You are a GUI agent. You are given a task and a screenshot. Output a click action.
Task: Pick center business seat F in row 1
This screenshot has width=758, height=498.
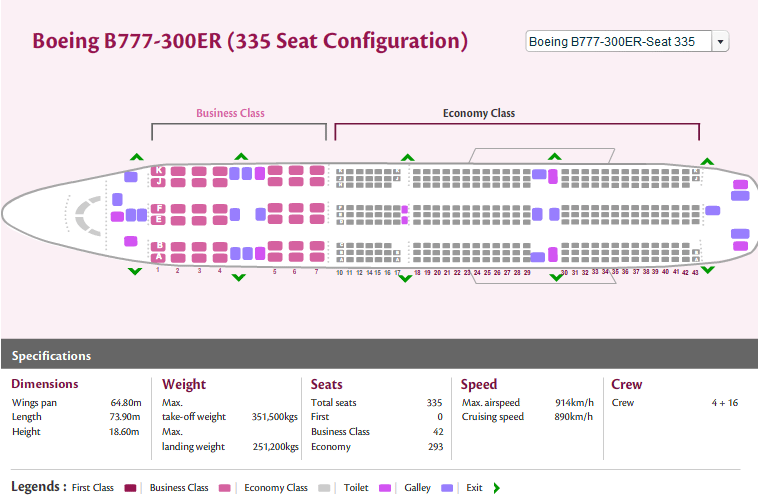click(x=158, y=208)
